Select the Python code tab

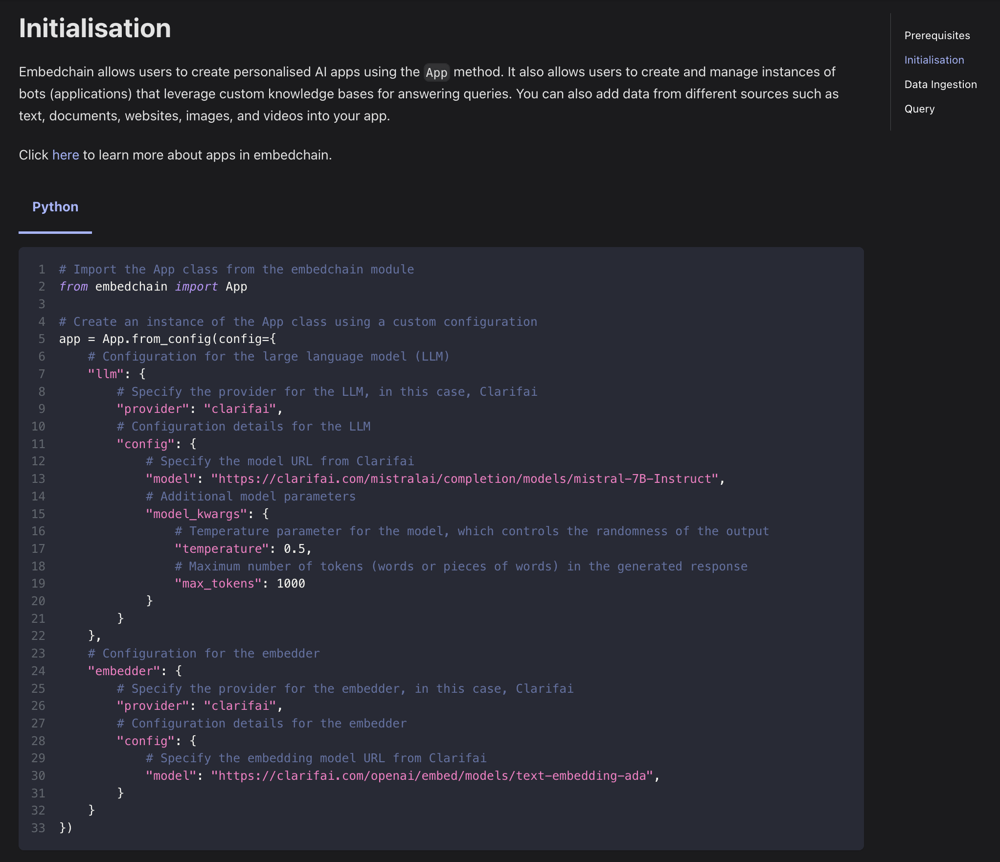tap(55, 207)
